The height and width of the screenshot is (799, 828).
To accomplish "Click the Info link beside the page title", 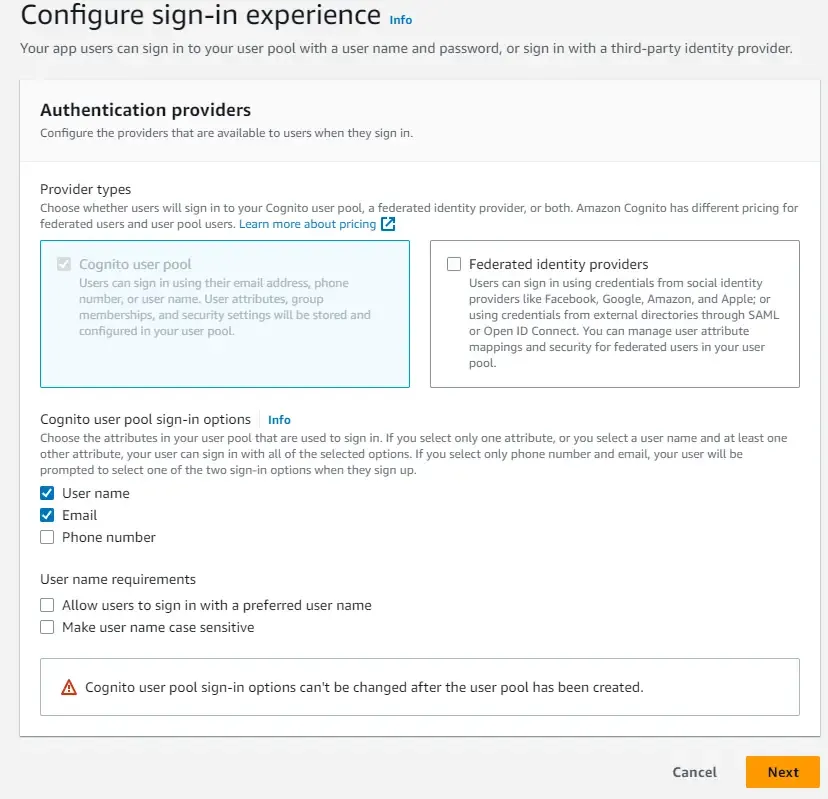I will pos(400,19).
